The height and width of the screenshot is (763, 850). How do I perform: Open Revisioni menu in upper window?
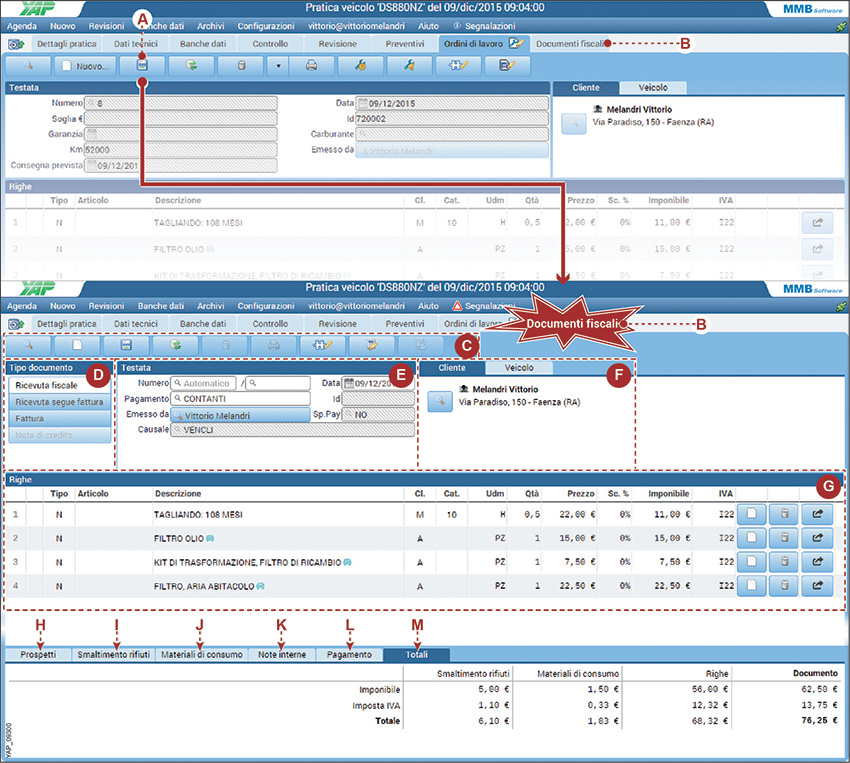[x=106, y=26]
